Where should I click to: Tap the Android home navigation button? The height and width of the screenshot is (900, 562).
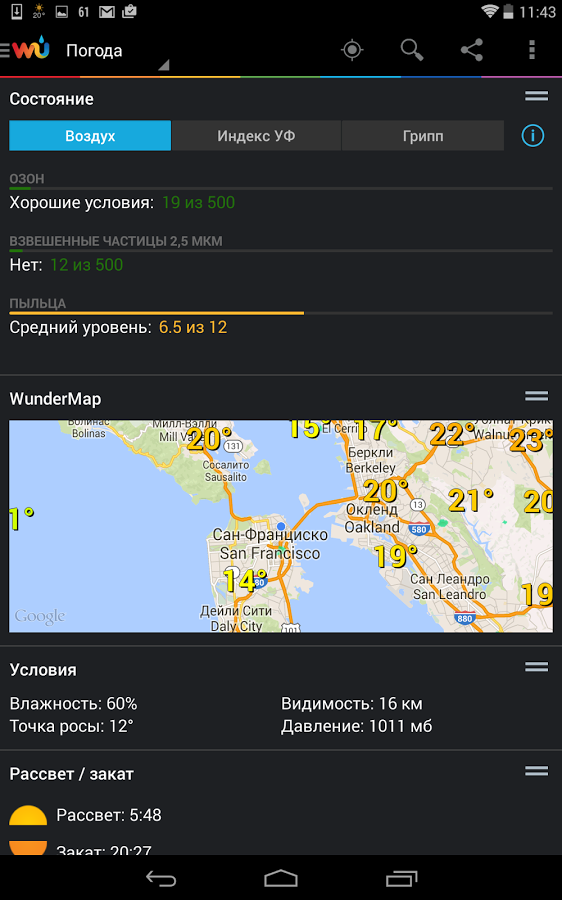click(281, 878)
